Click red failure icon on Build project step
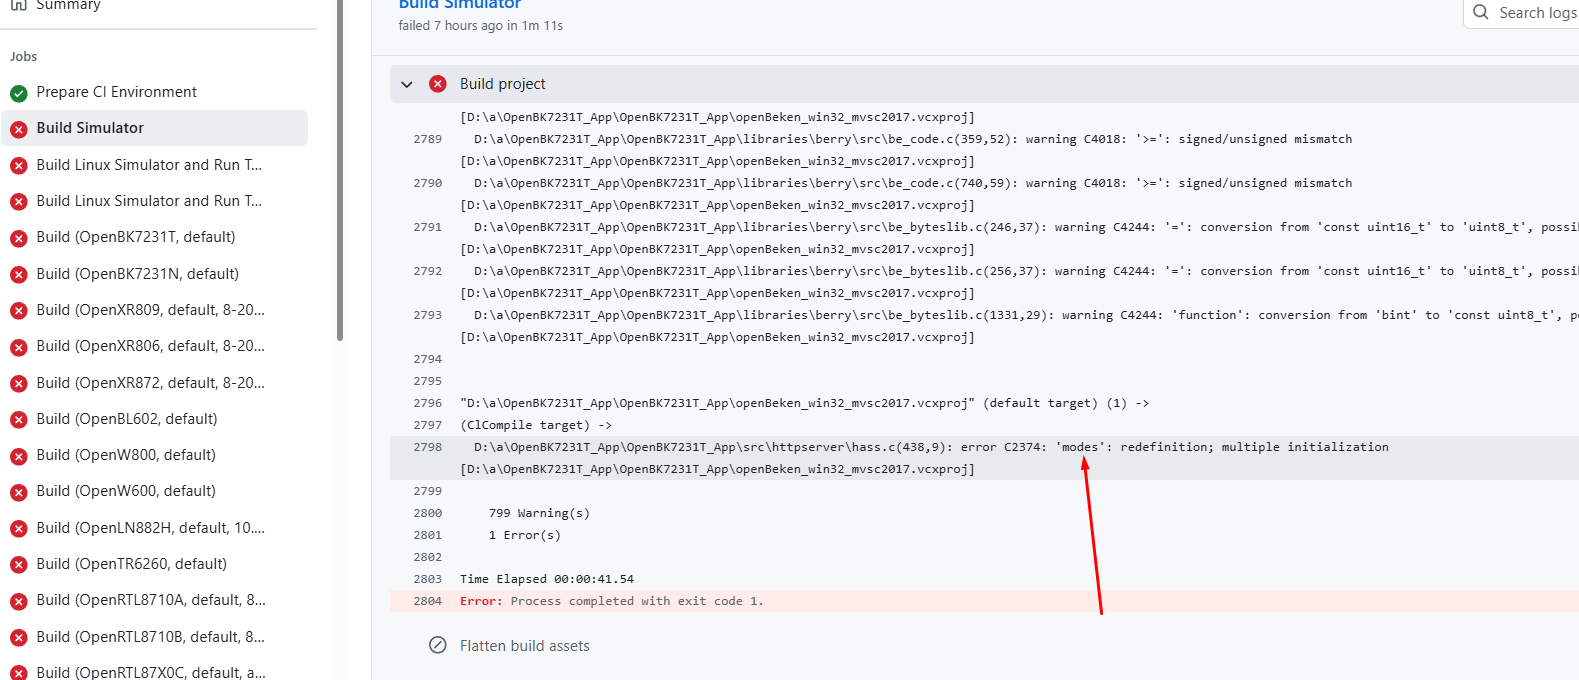Image resolution: width=1579 pixels, height=680 pixels. pyautogui.click(x=438, y=84)
